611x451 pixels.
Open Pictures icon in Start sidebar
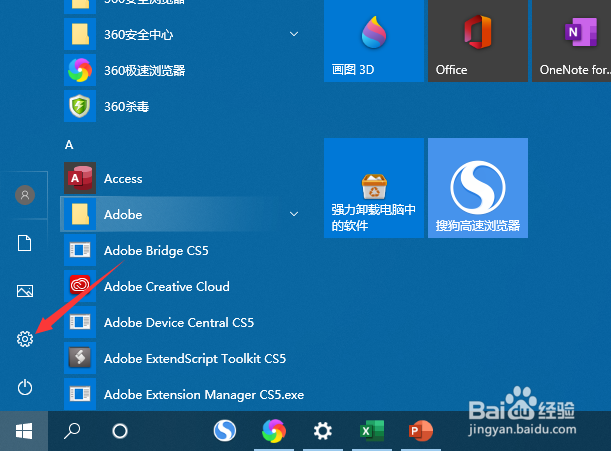point(25,291)
